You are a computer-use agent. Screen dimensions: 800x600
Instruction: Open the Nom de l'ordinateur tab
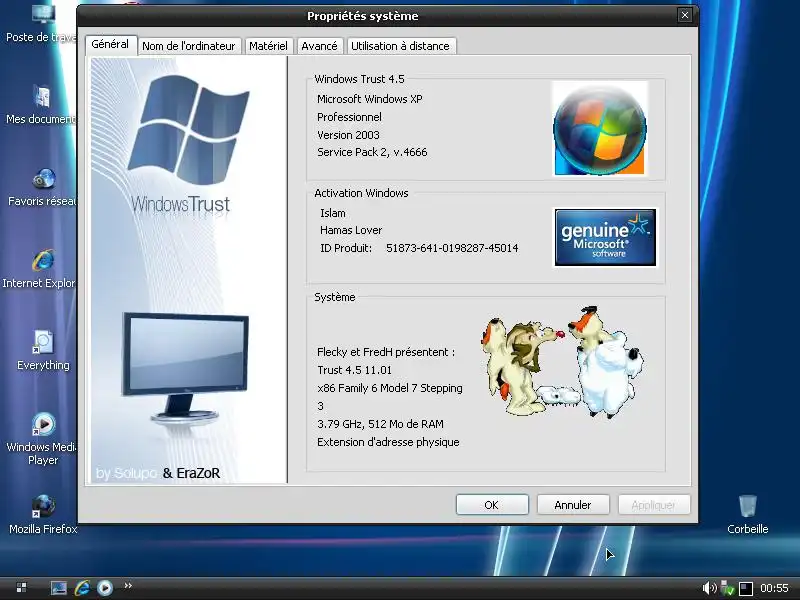(189, 46)
